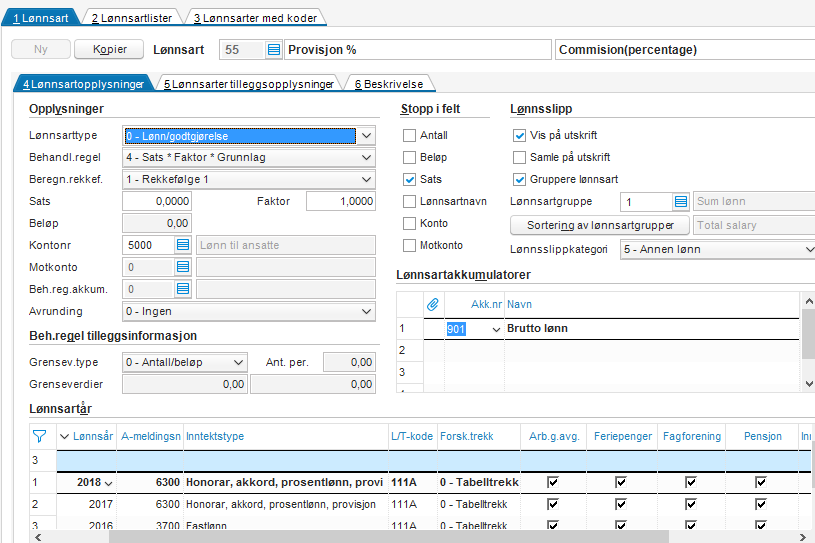Open the Beregn.rekkef. dropdown
The height and width of the screenshot is (543, 815).
pyautogui.click(x=366, y=179)
